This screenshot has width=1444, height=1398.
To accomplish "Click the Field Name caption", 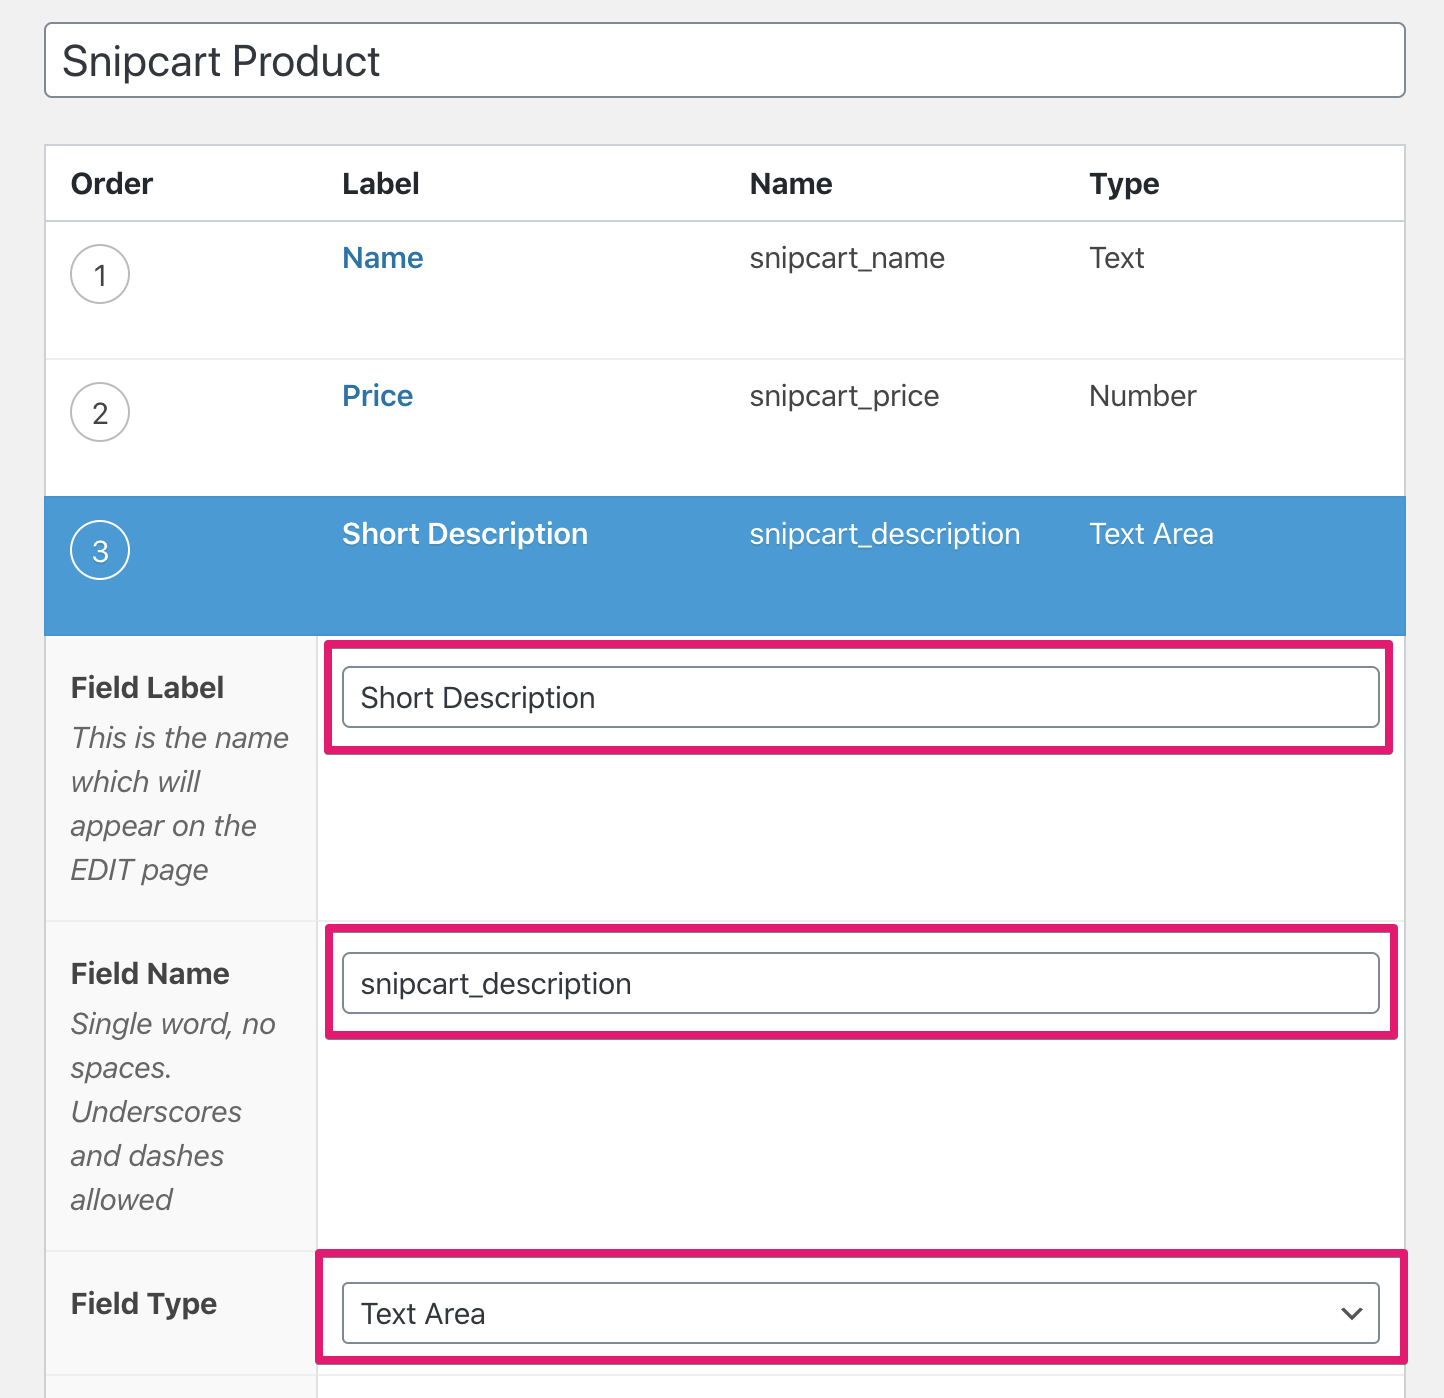I will point(150,974).
